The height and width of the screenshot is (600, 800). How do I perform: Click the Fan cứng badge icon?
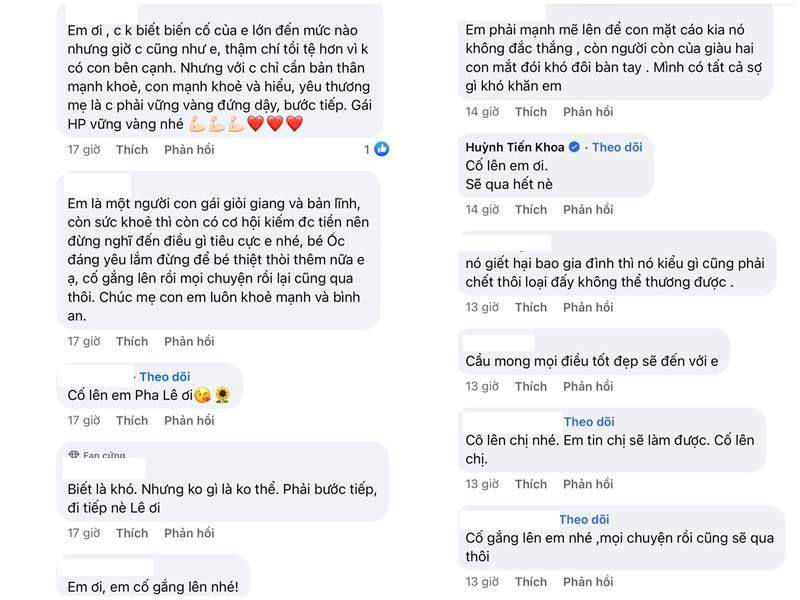[x=73, y=455]
